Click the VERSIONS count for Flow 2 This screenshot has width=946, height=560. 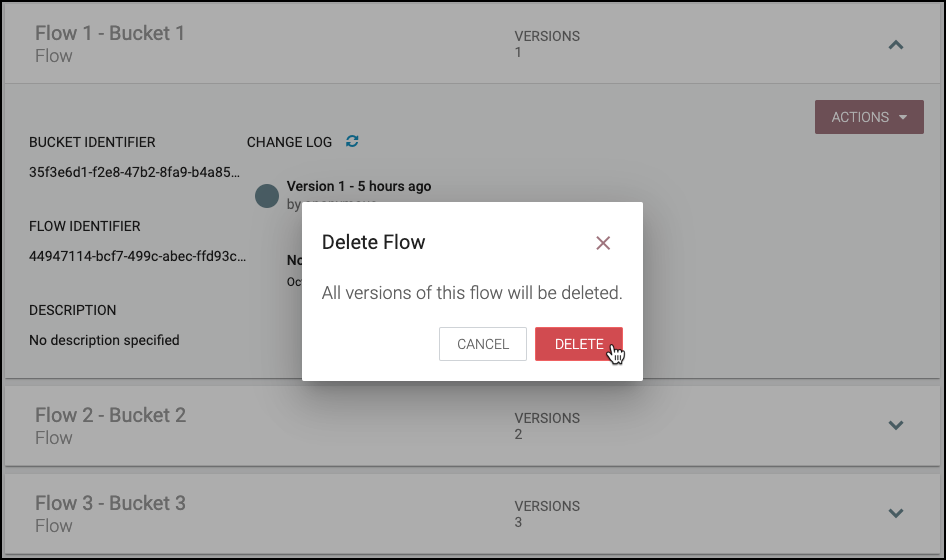click(519, 434)
